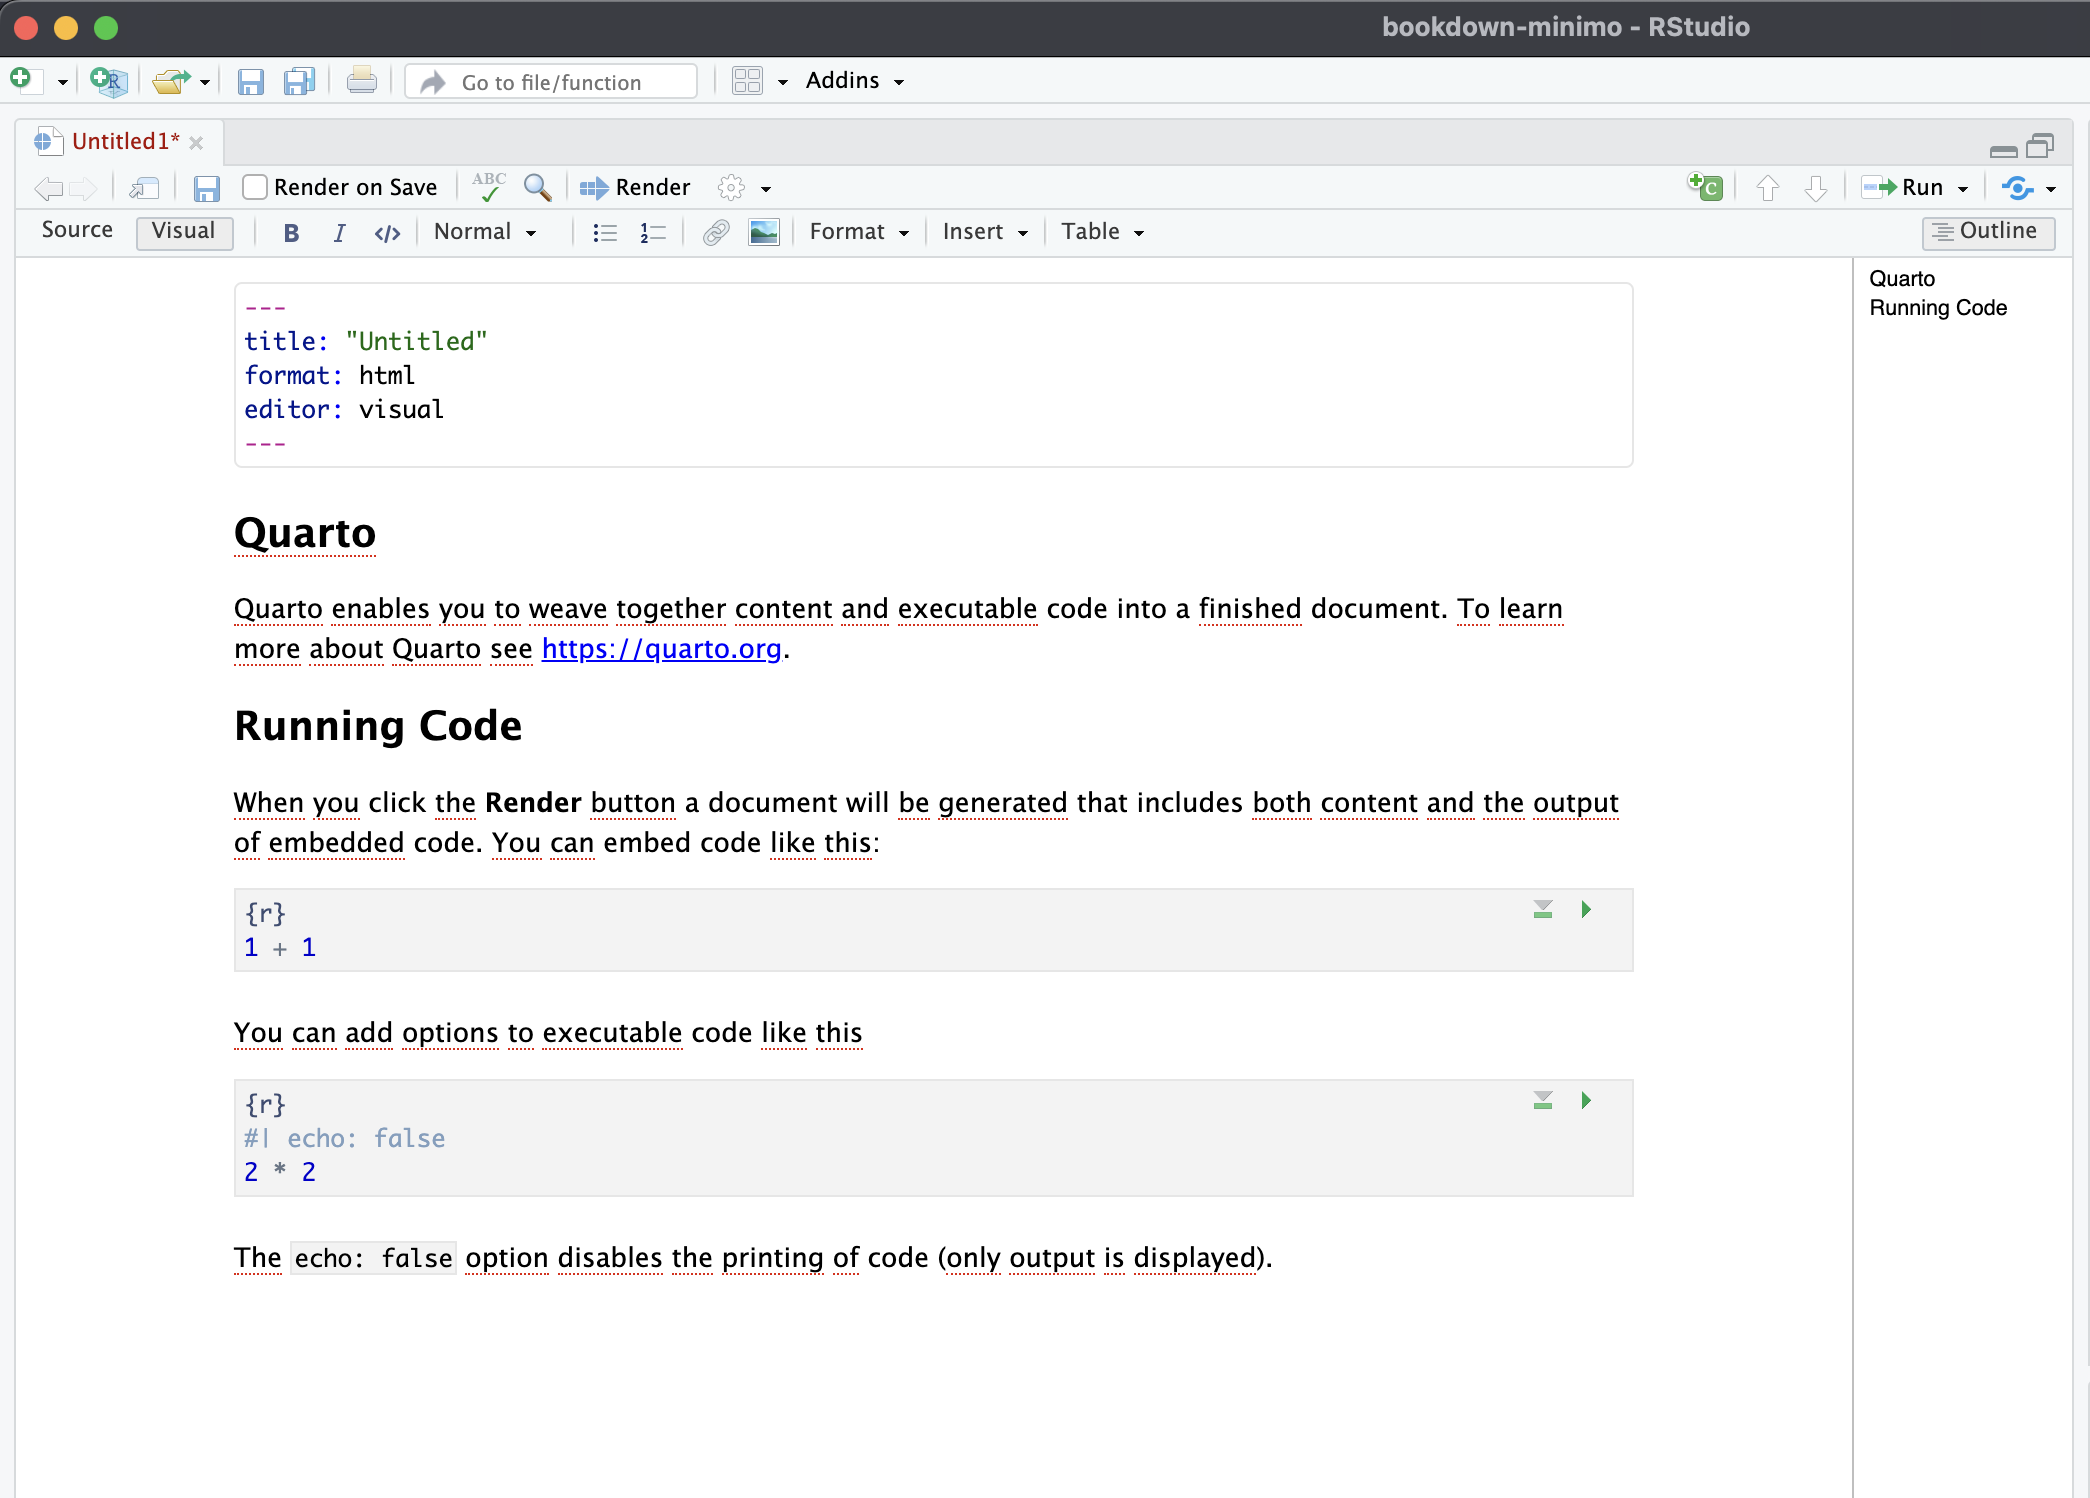Open the Table menu
This screenshot has height=1498, width=2090.
click(x=1102, y=232)
